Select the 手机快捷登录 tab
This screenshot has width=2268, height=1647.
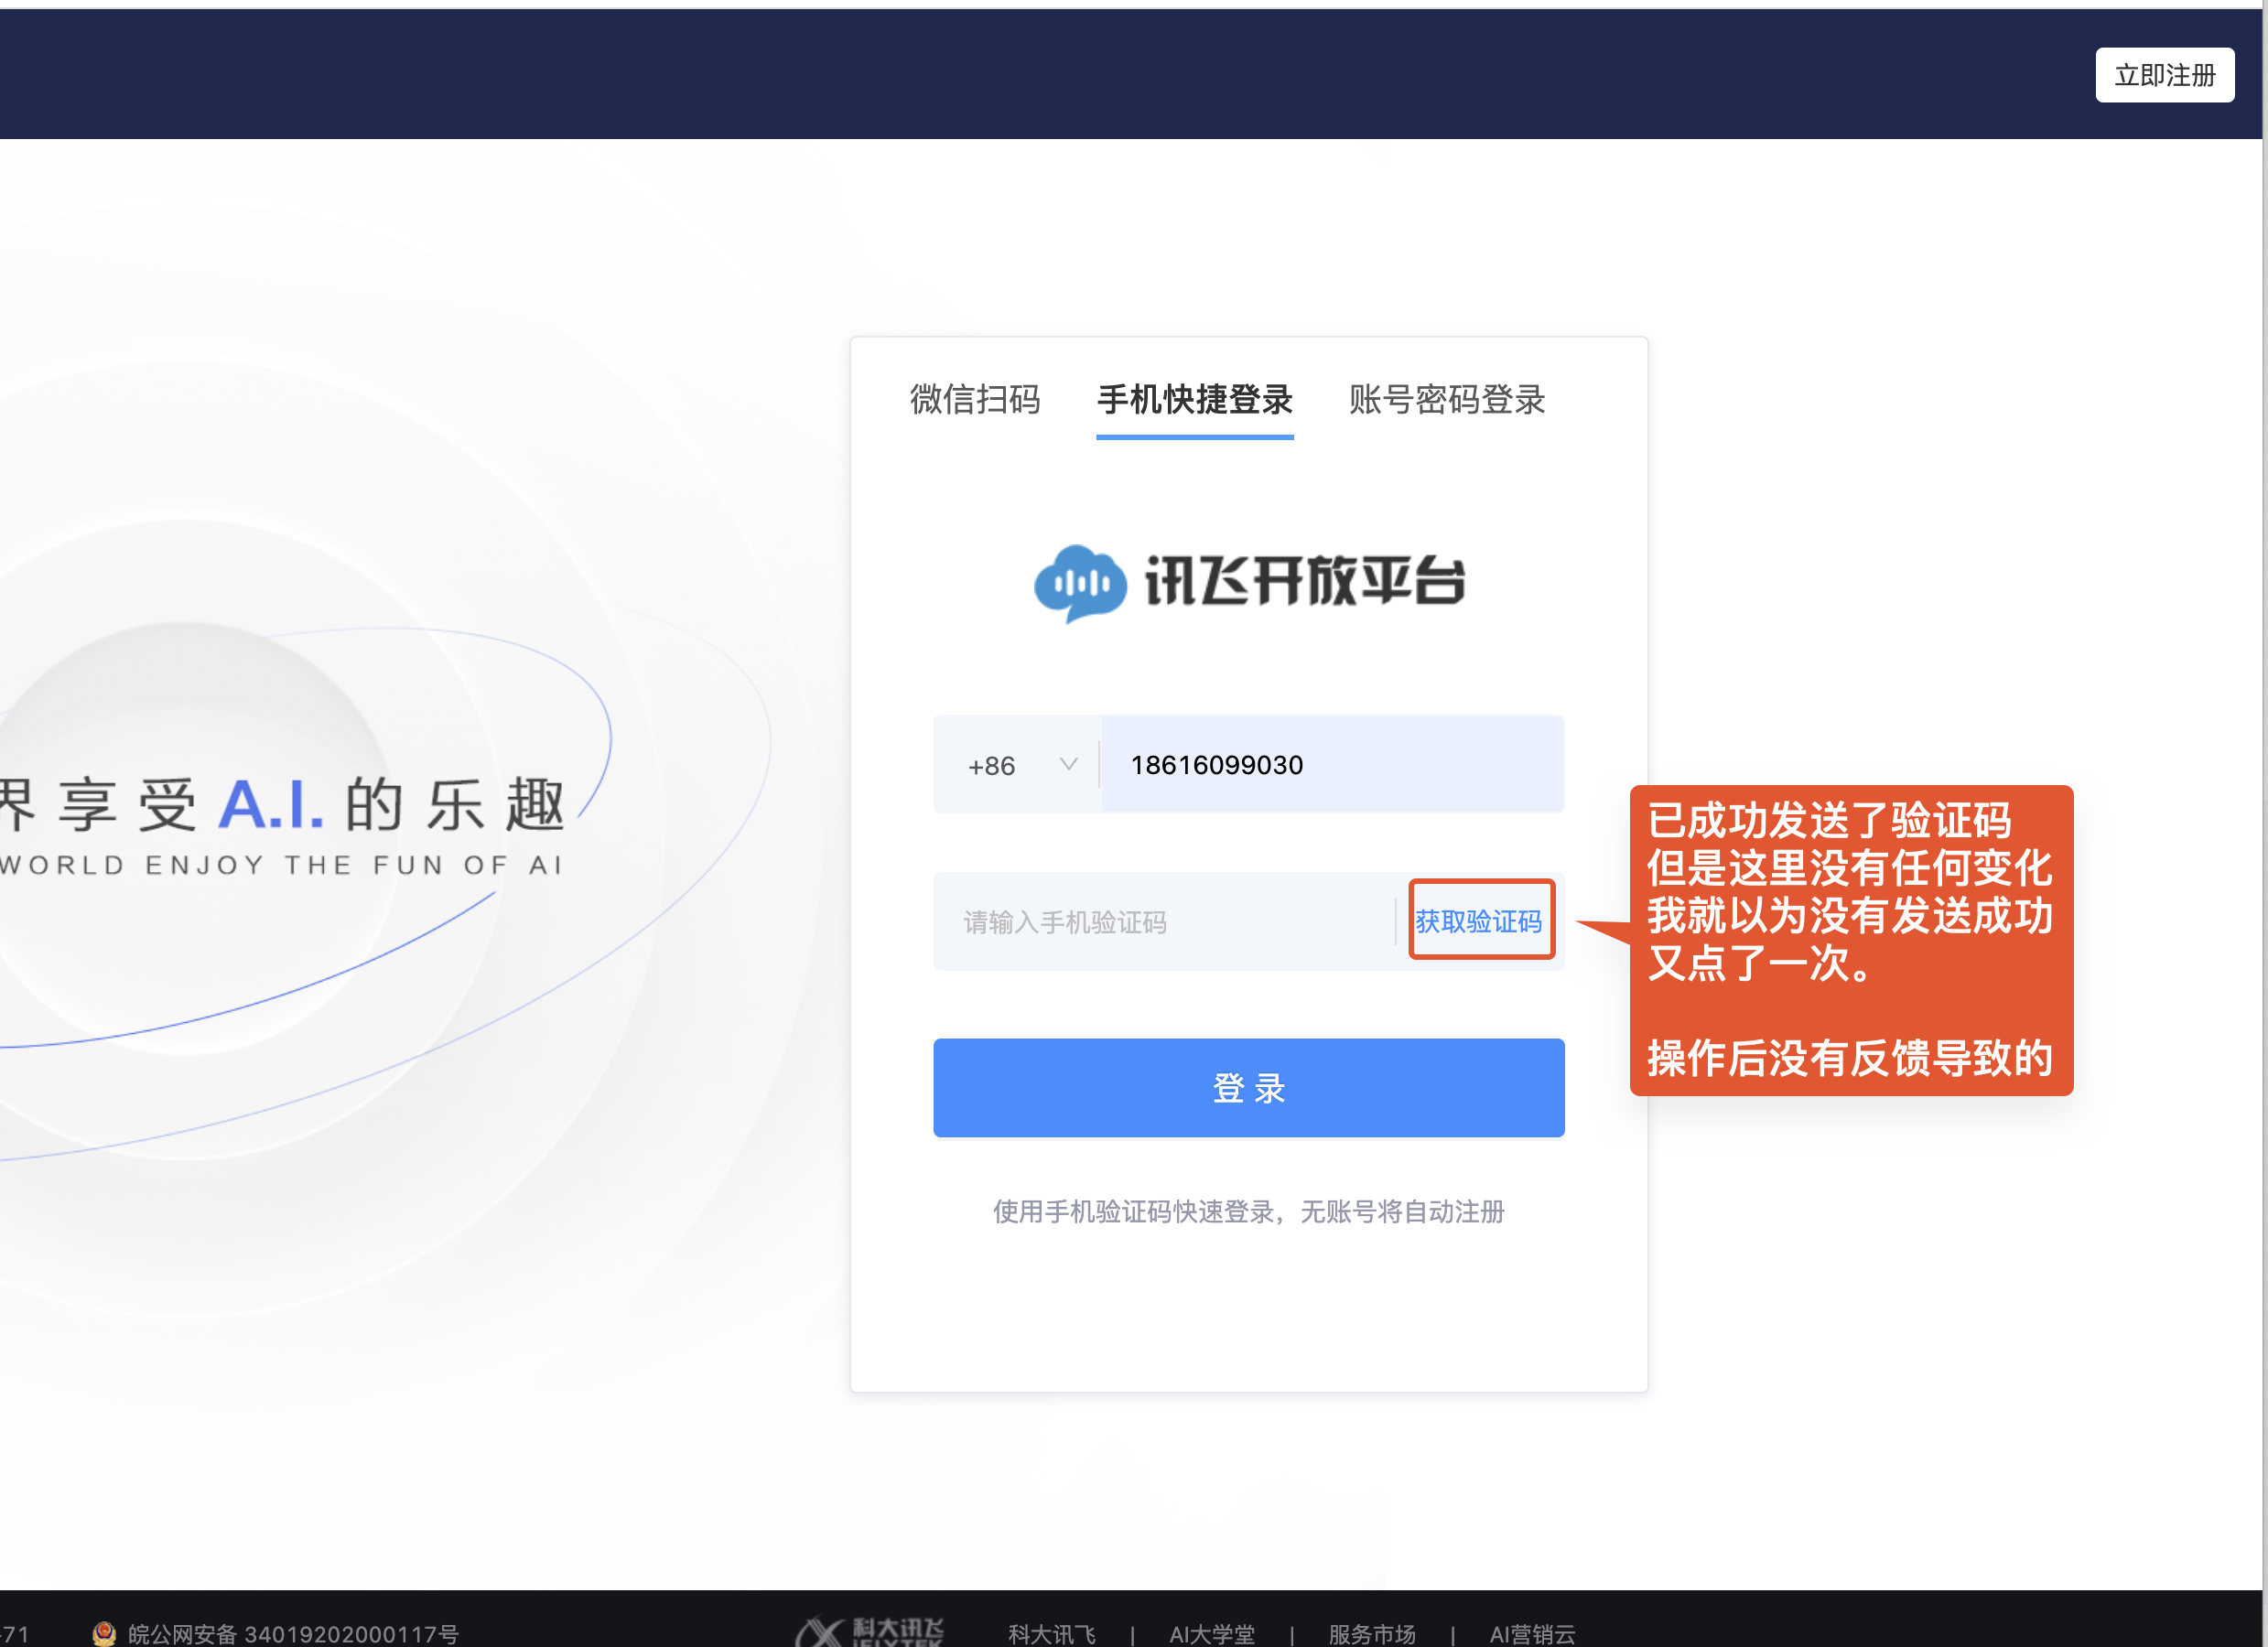click(1194, 399)
